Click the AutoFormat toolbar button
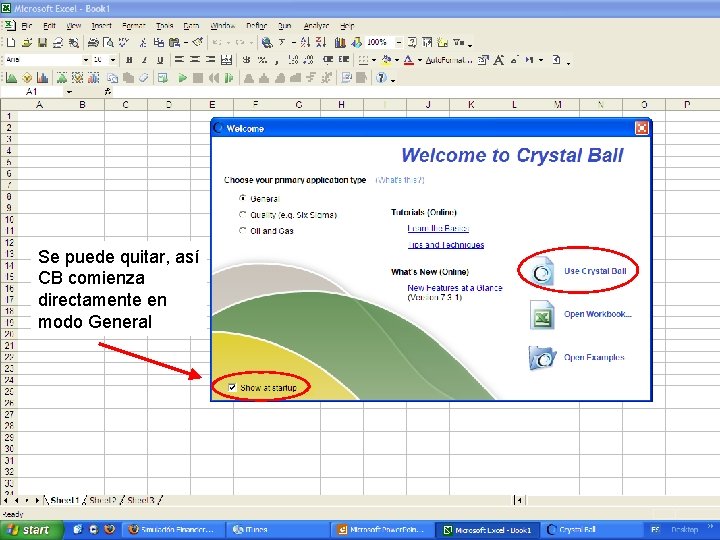720x540 pixels. pyautogui.click(x=449, y=60)
